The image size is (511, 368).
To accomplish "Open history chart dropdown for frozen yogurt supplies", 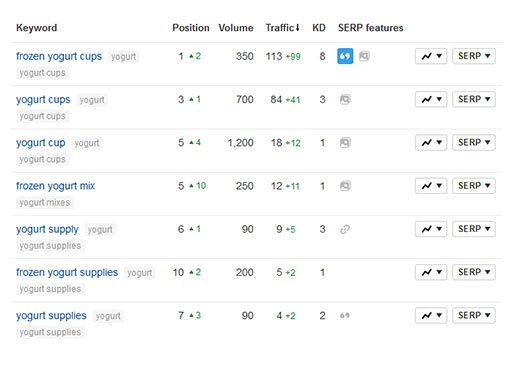I will pyautogui.click(x=431, y=272).
